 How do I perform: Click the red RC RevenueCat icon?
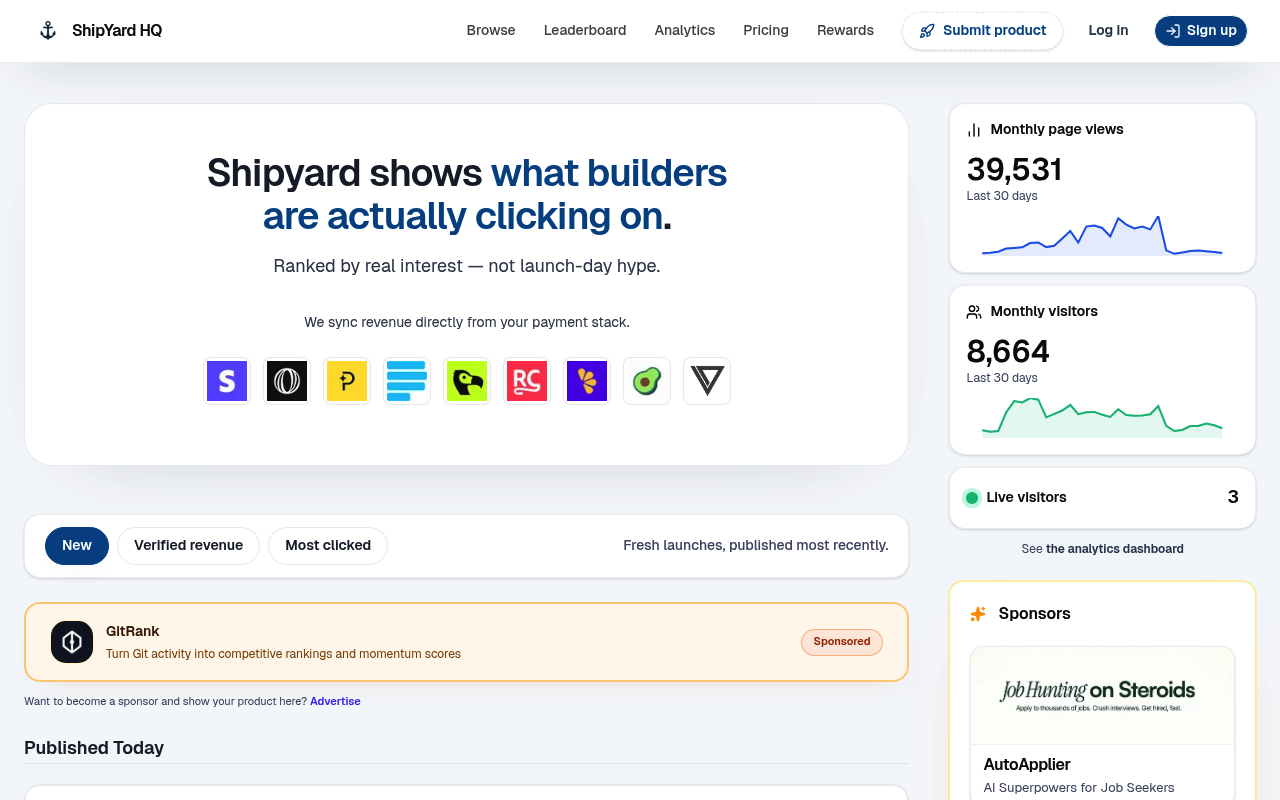[x=527, y=381]
